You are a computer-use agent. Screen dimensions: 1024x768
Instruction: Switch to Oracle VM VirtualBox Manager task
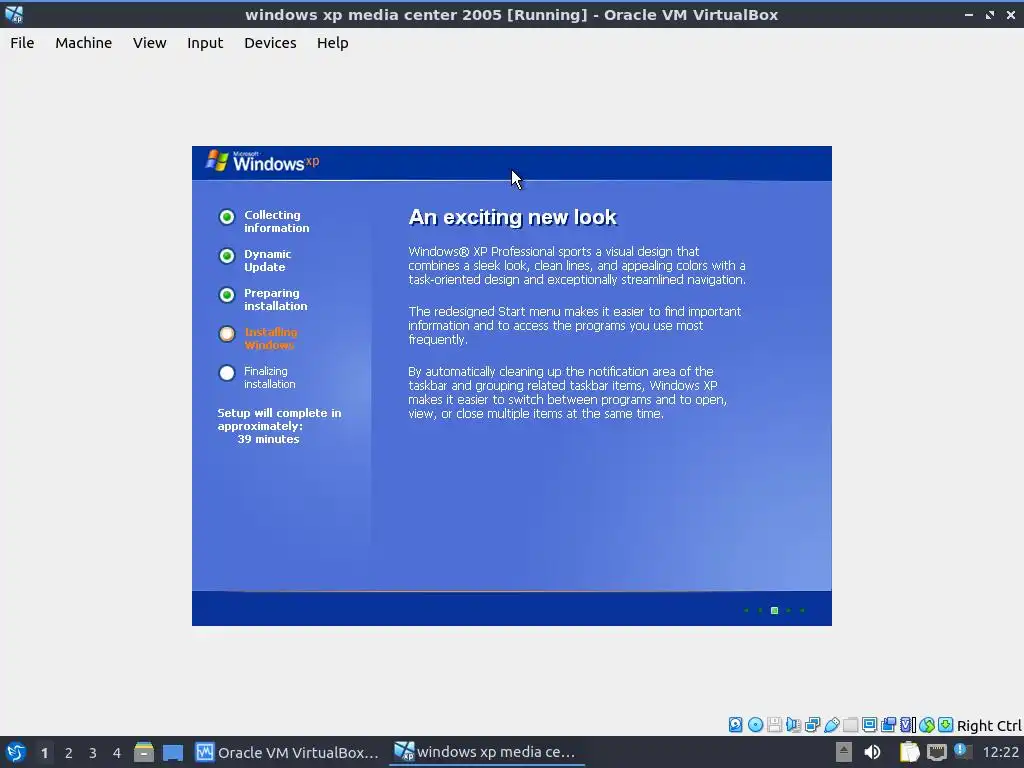(x=287, y=752)
